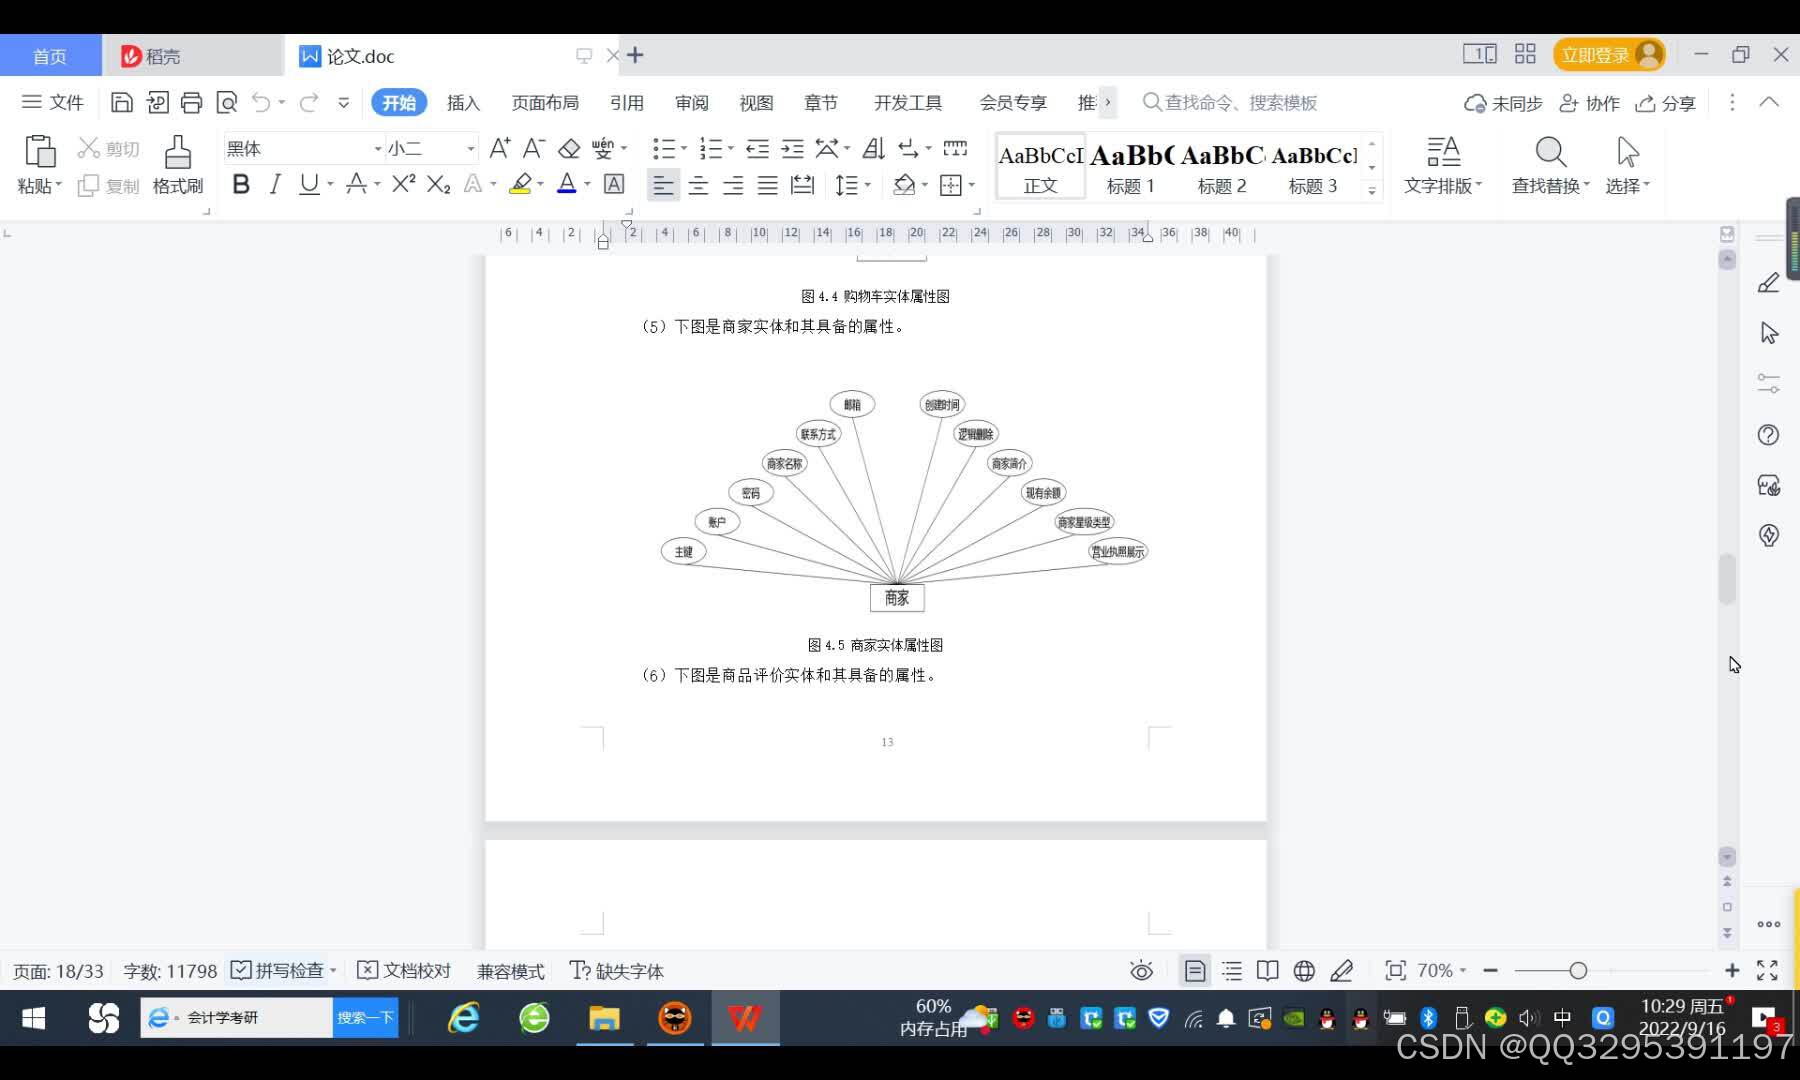Open the 审阅 ribbon tab
This screenshot has height=1080, width=1800.
tap(691, 103)
